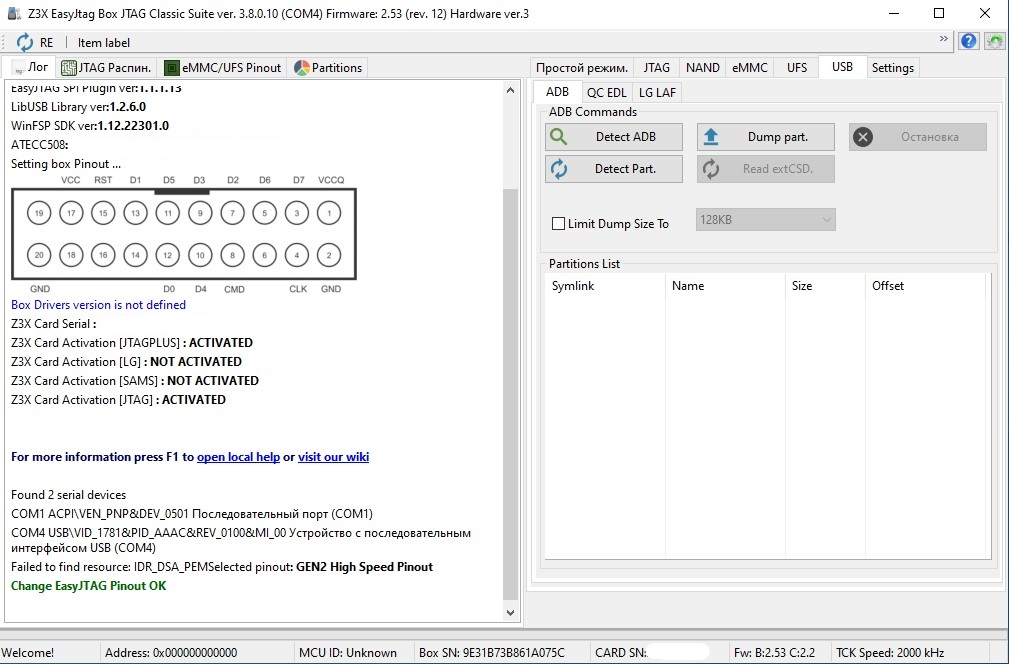Click the Detect ADB button

[x=614, y=137]
